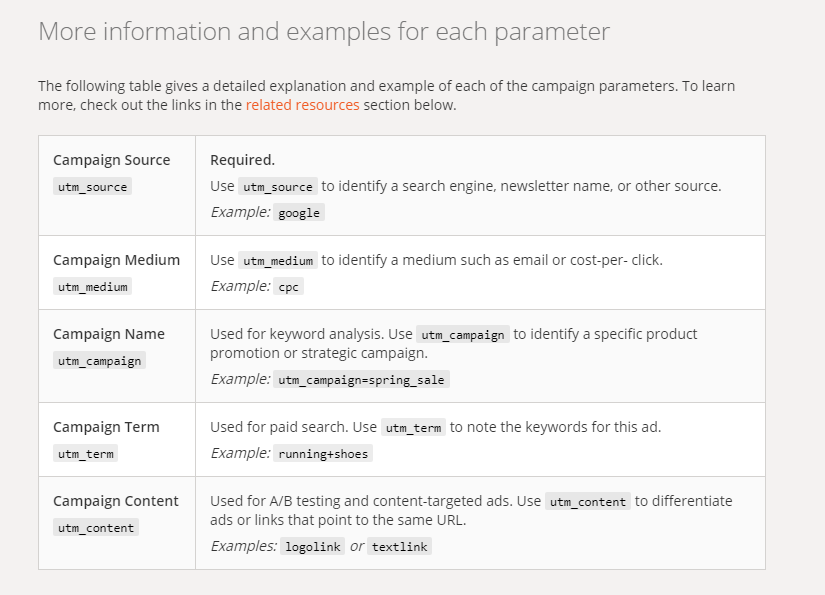Select utm_term code tag under Campaign Term

(85, 454)
